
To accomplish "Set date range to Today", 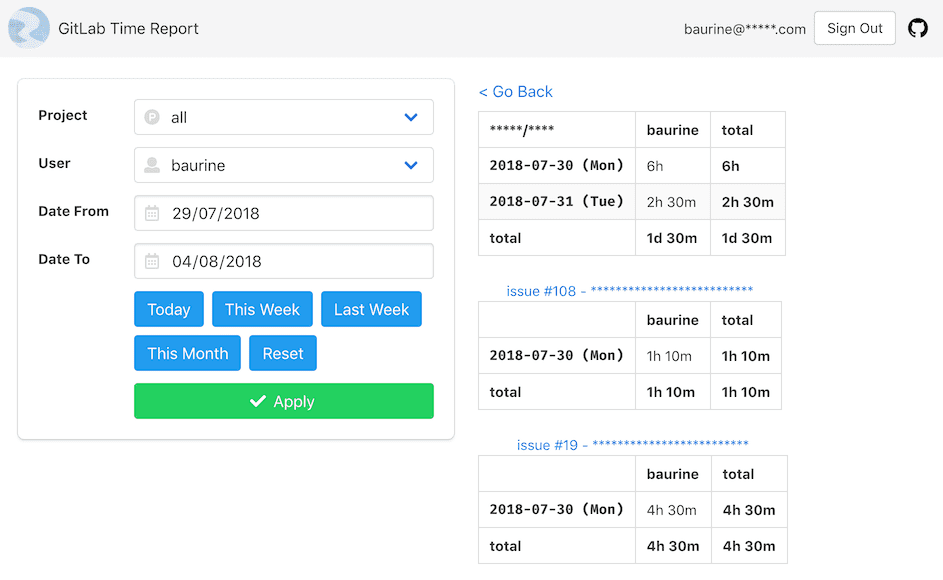I will 169,309.
